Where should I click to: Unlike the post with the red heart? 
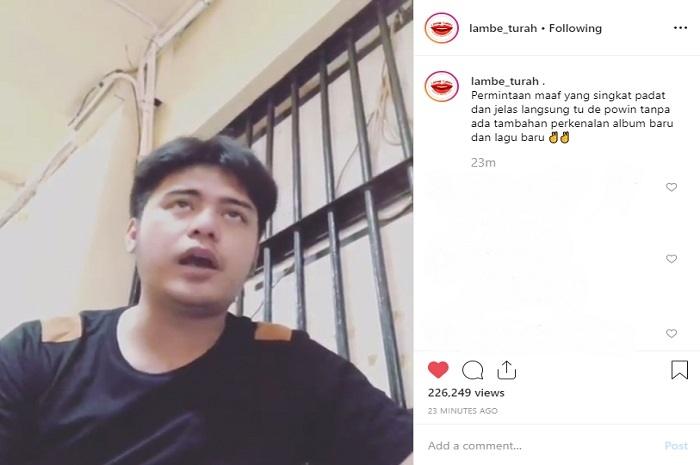click(x=438, y=370)
